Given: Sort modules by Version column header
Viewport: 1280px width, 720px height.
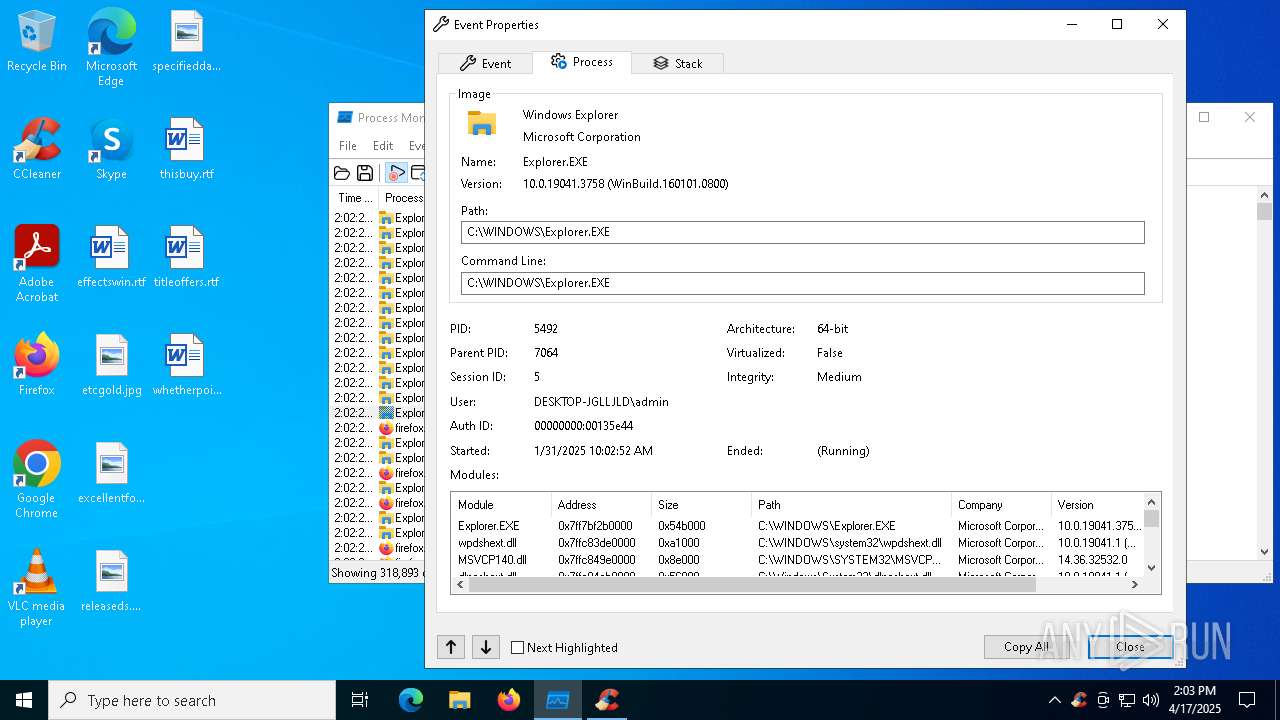Looking at the screenshot, I should pos(1096,505).
